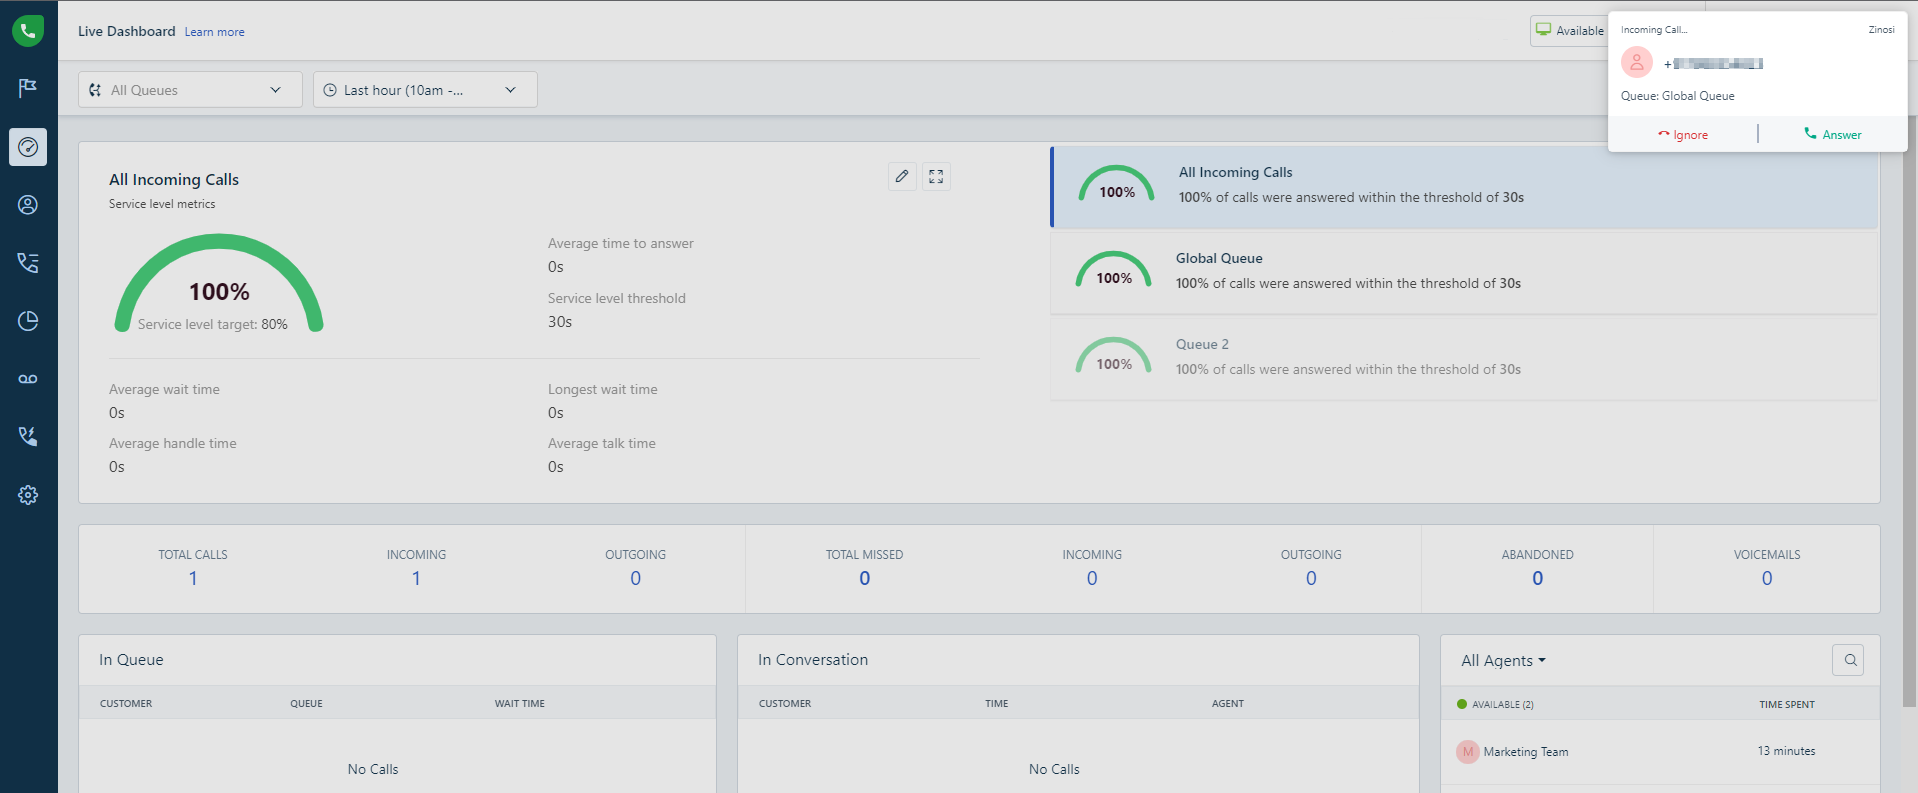Click the Total Missed count
This screenshot has width=1918, height=793.
(864, 578)
